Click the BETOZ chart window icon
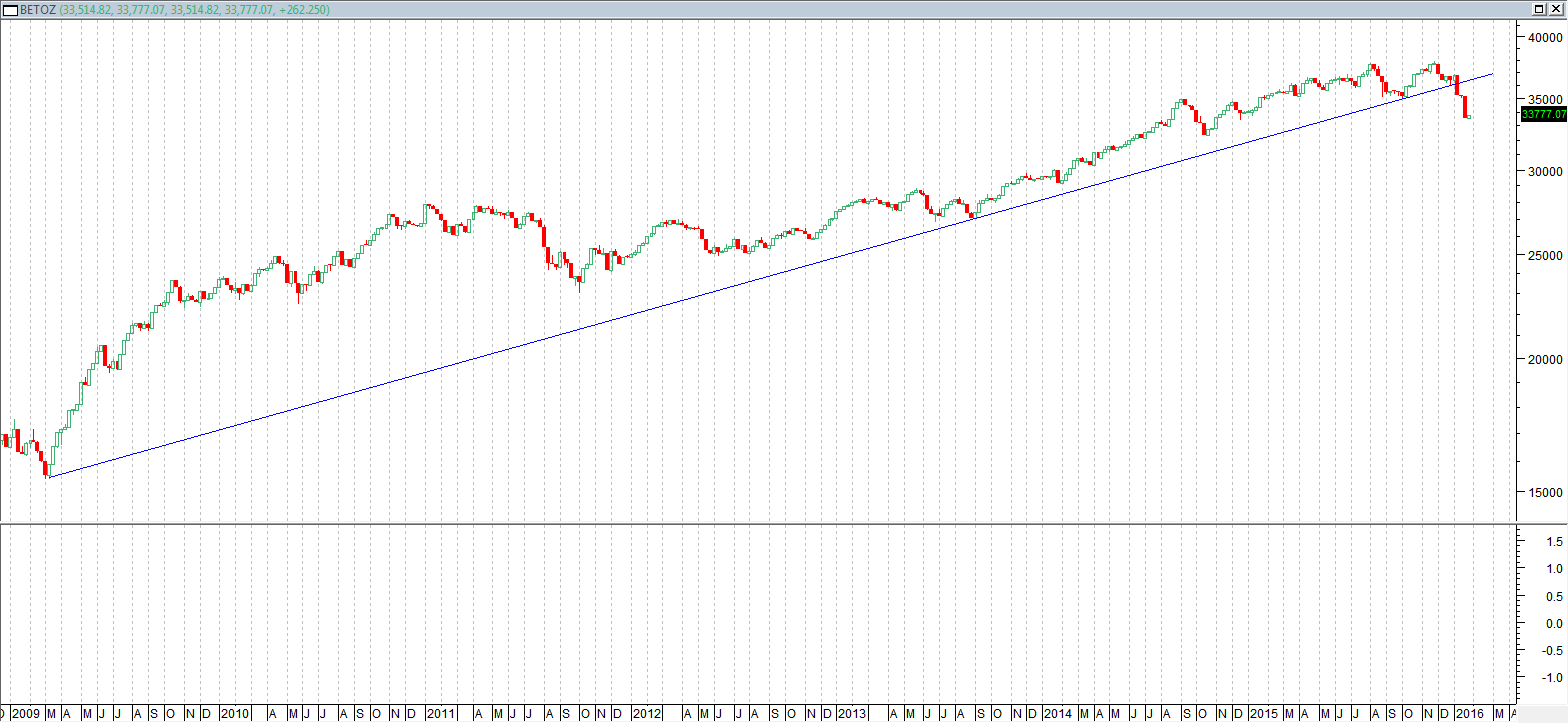This screenshot has height=723, width=1568. pos(10,9)
